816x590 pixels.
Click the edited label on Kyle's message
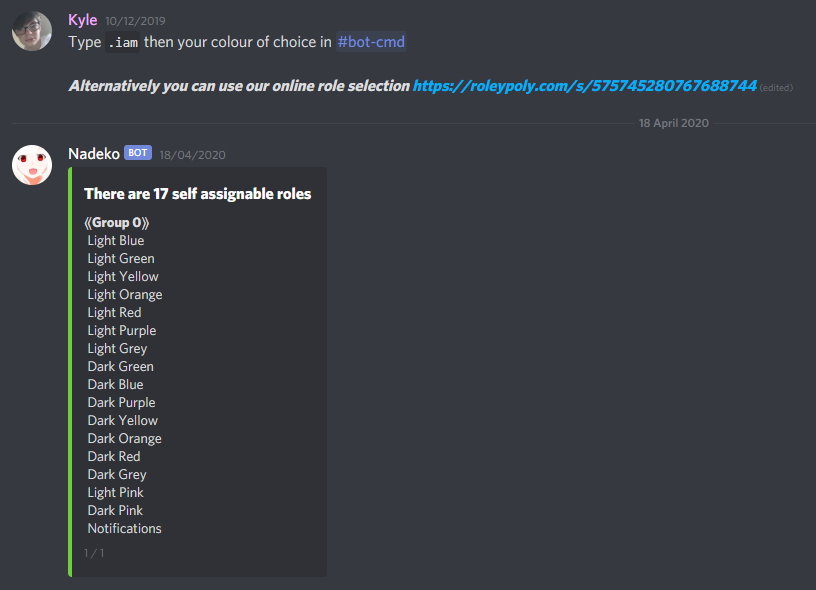776,88
